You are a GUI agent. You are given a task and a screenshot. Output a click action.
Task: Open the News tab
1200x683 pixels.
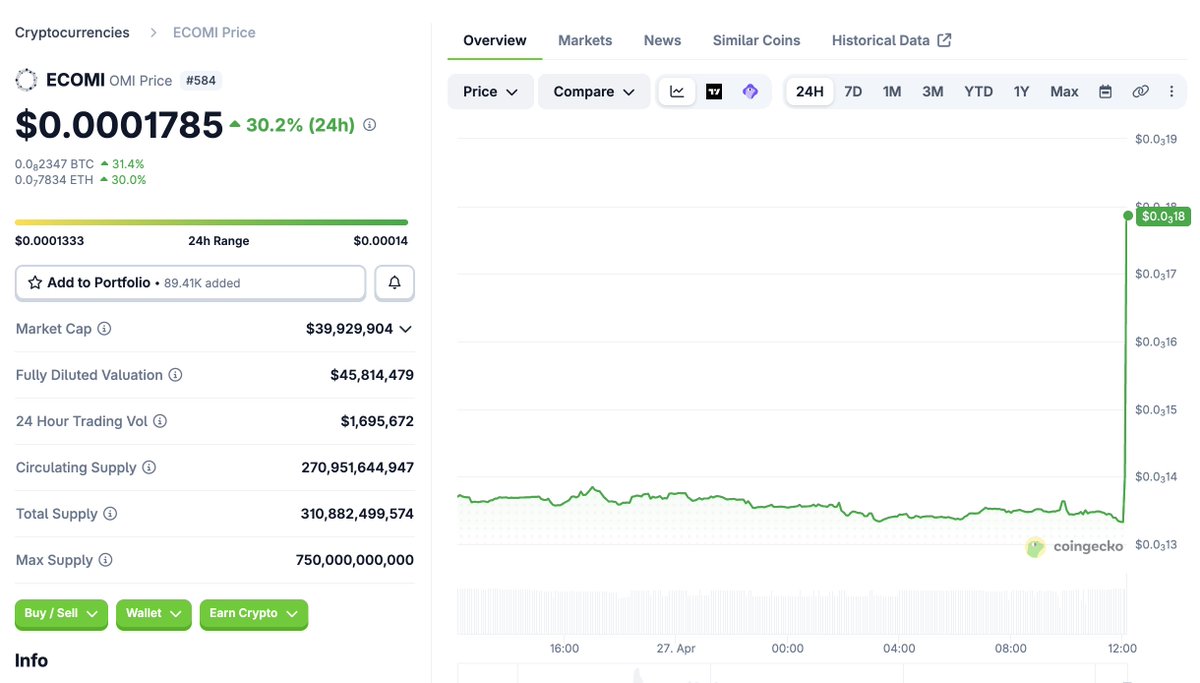point(662,40)
